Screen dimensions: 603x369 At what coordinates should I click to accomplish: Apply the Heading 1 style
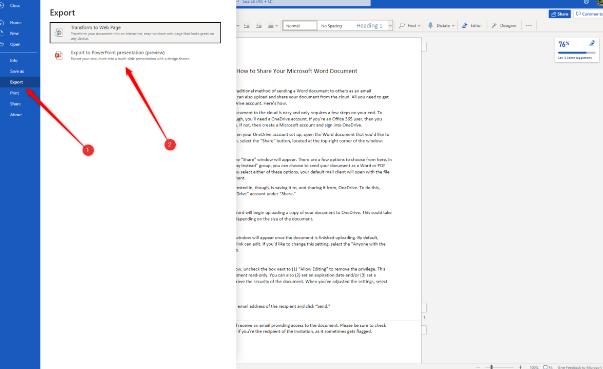point(370,26)
